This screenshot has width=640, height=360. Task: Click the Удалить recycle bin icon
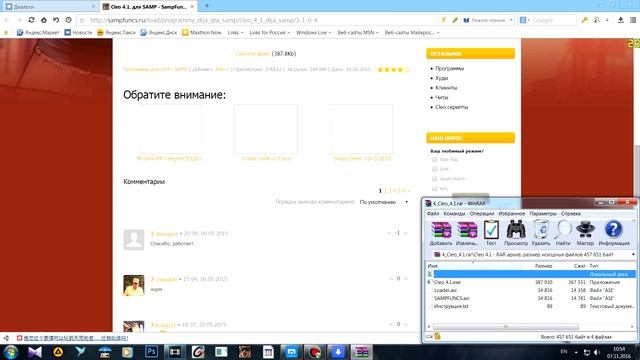[541, 230]
